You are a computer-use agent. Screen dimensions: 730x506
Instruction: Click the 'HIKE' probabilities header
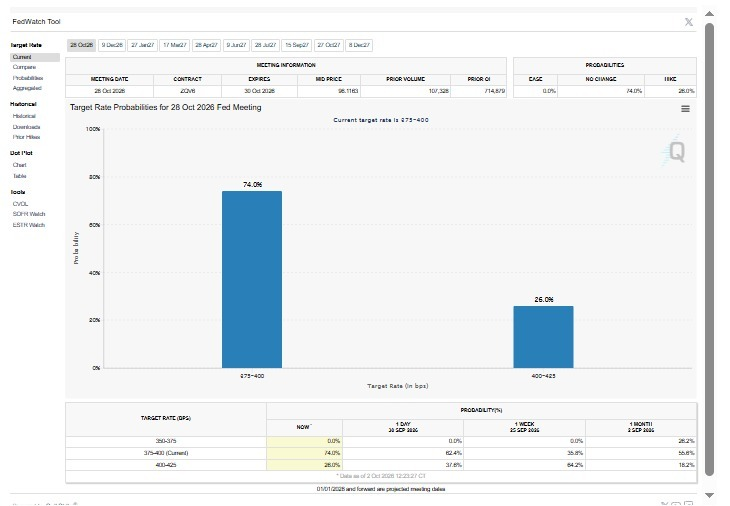(670, 79)
